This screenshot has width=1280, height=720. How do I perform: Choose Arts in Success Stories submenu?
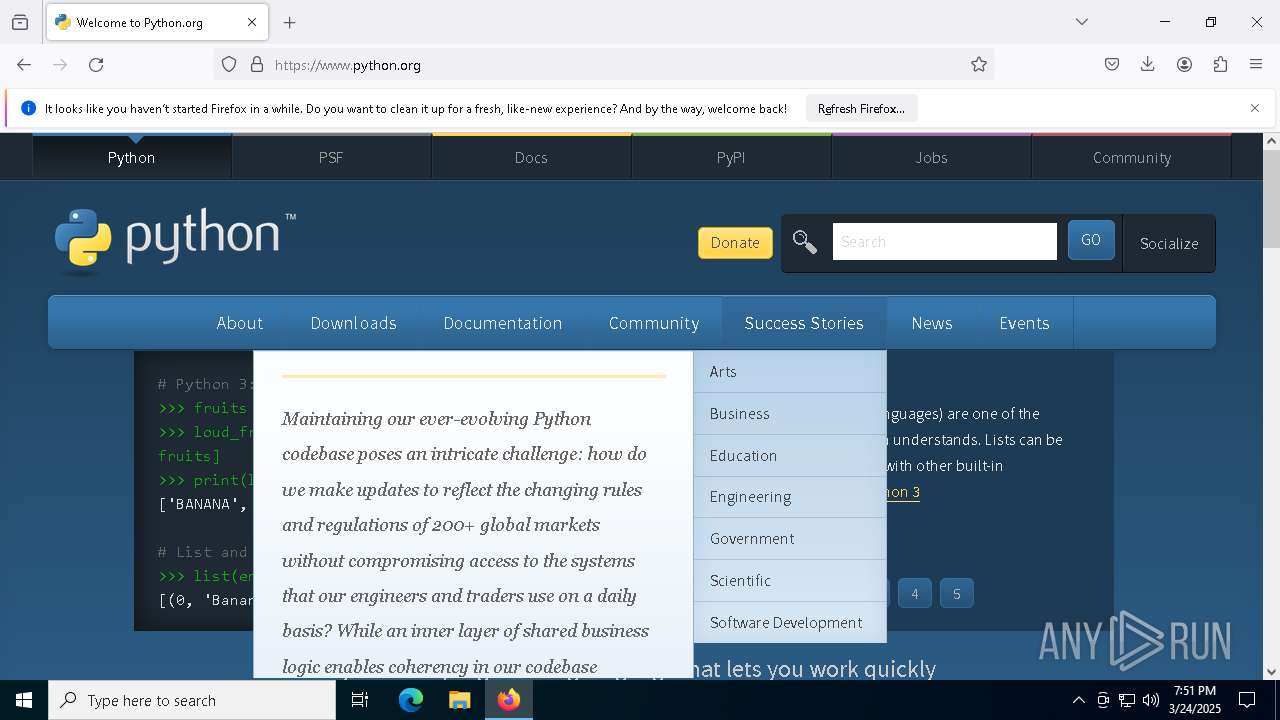tap(790, 371)
